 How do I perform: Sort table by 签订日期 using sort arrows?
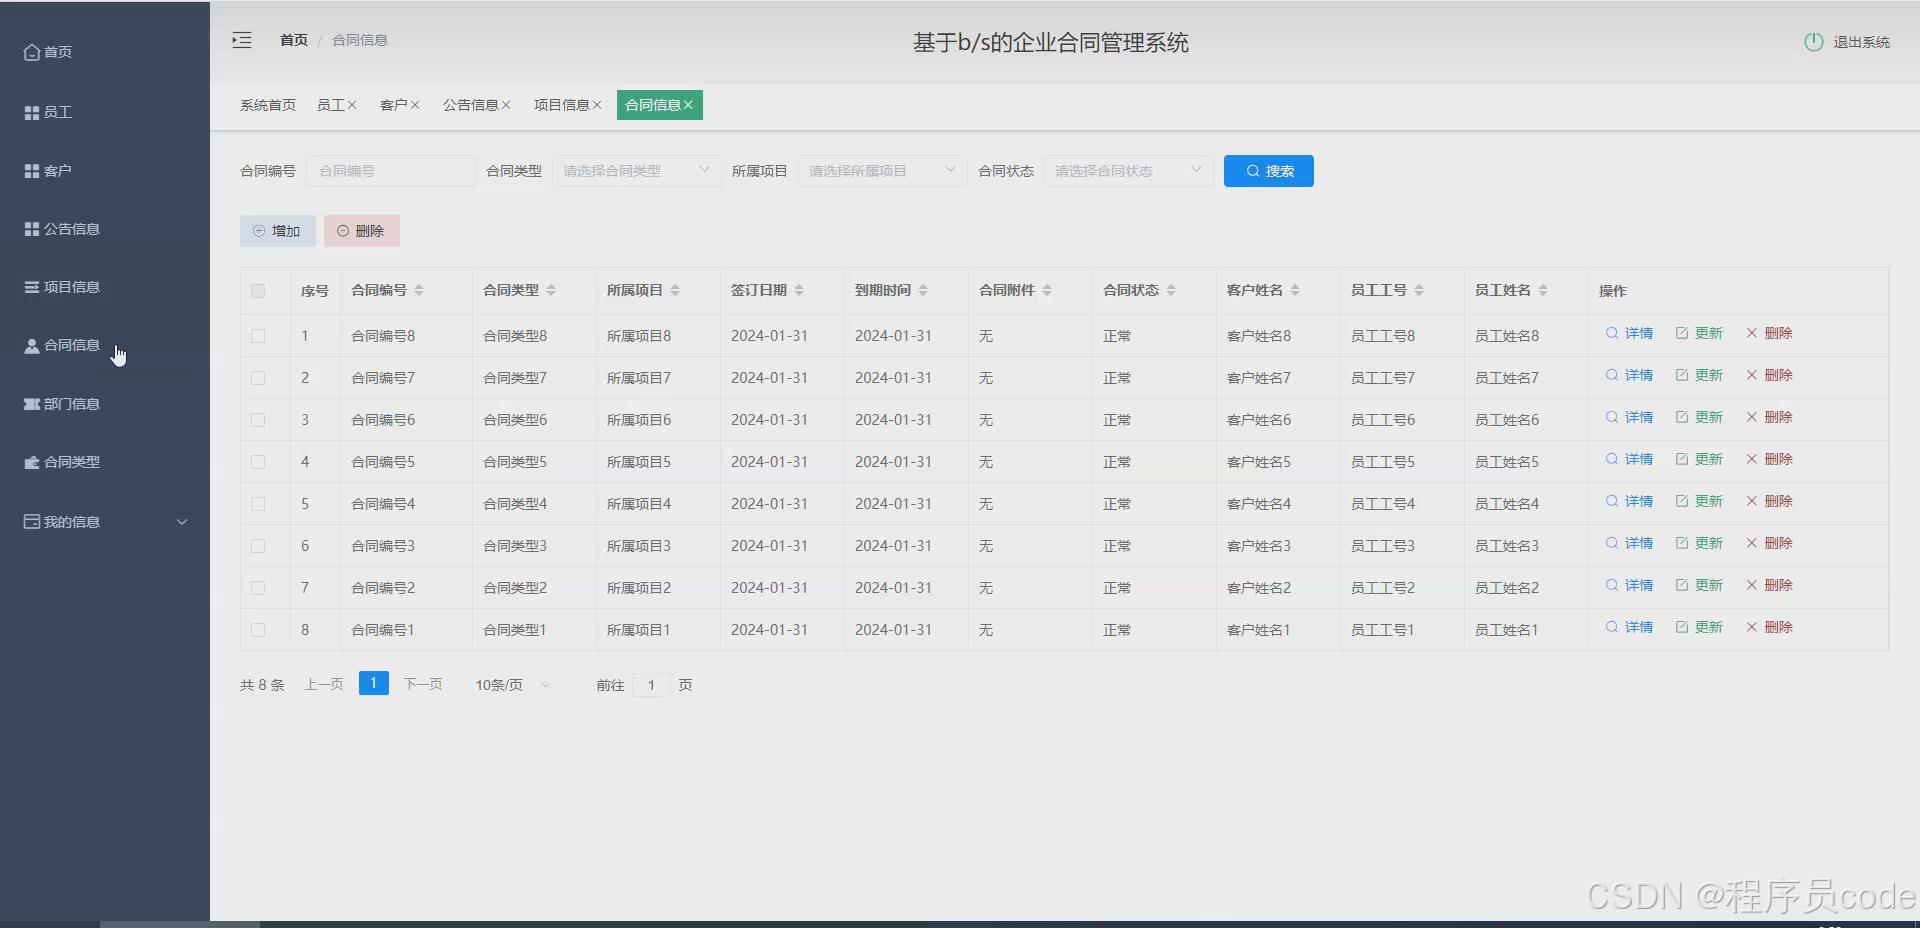pyautogui.click(x=800, y=290)
